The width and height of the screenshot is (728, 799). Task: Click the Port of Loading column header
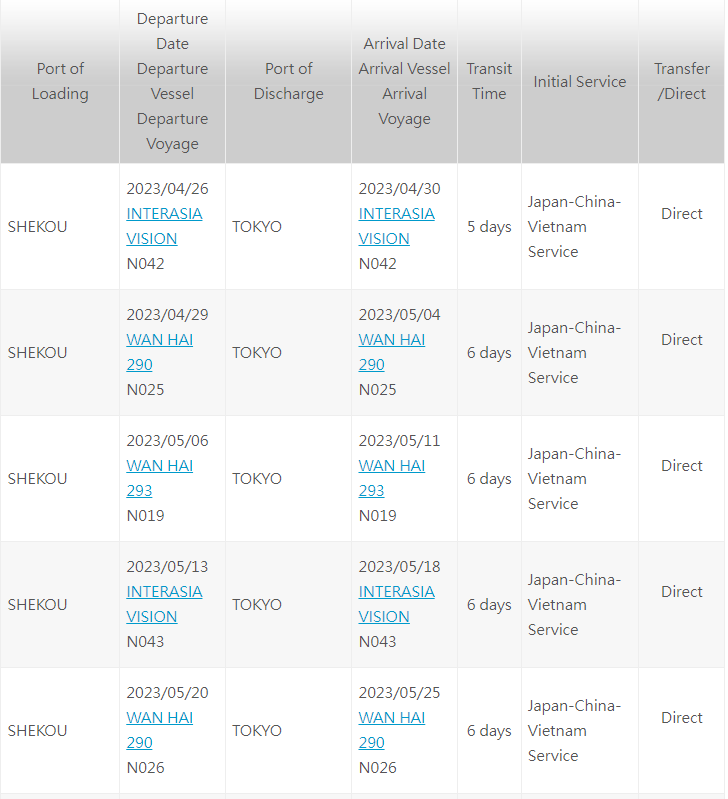pos(60,82)
